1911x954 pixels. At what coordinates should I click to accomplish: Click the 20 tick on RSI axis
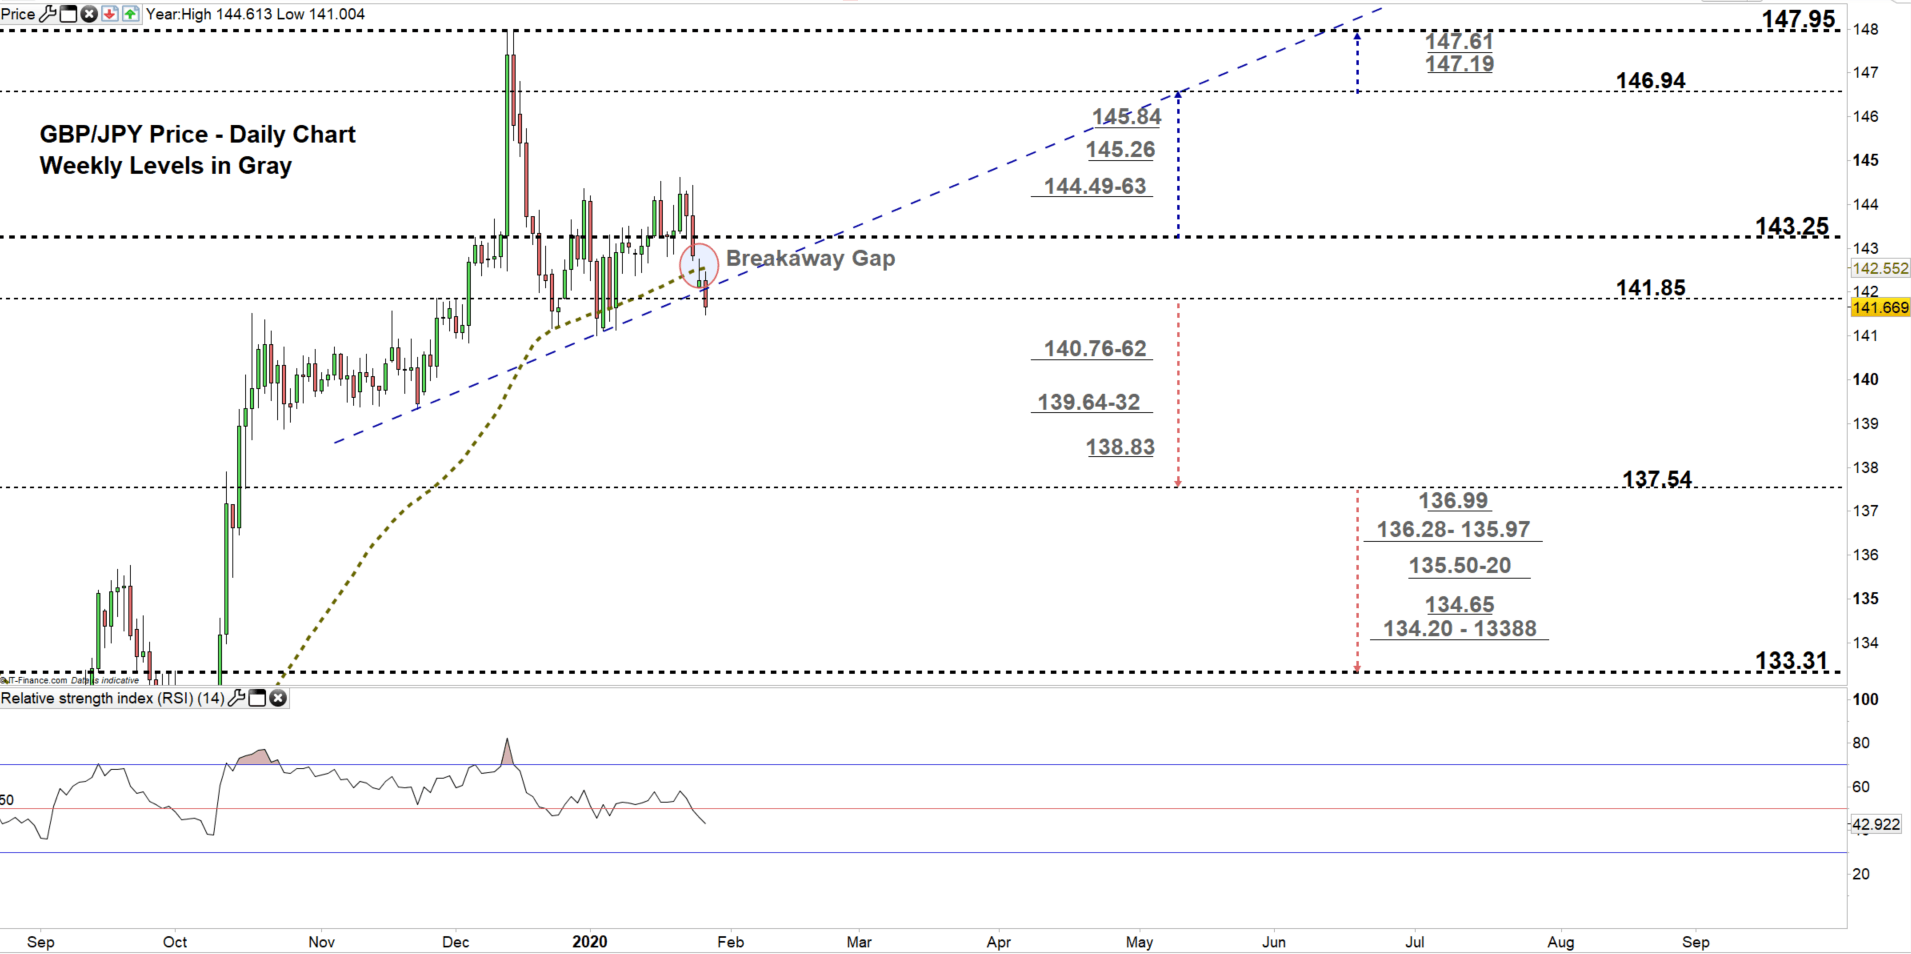point(1861,874)
